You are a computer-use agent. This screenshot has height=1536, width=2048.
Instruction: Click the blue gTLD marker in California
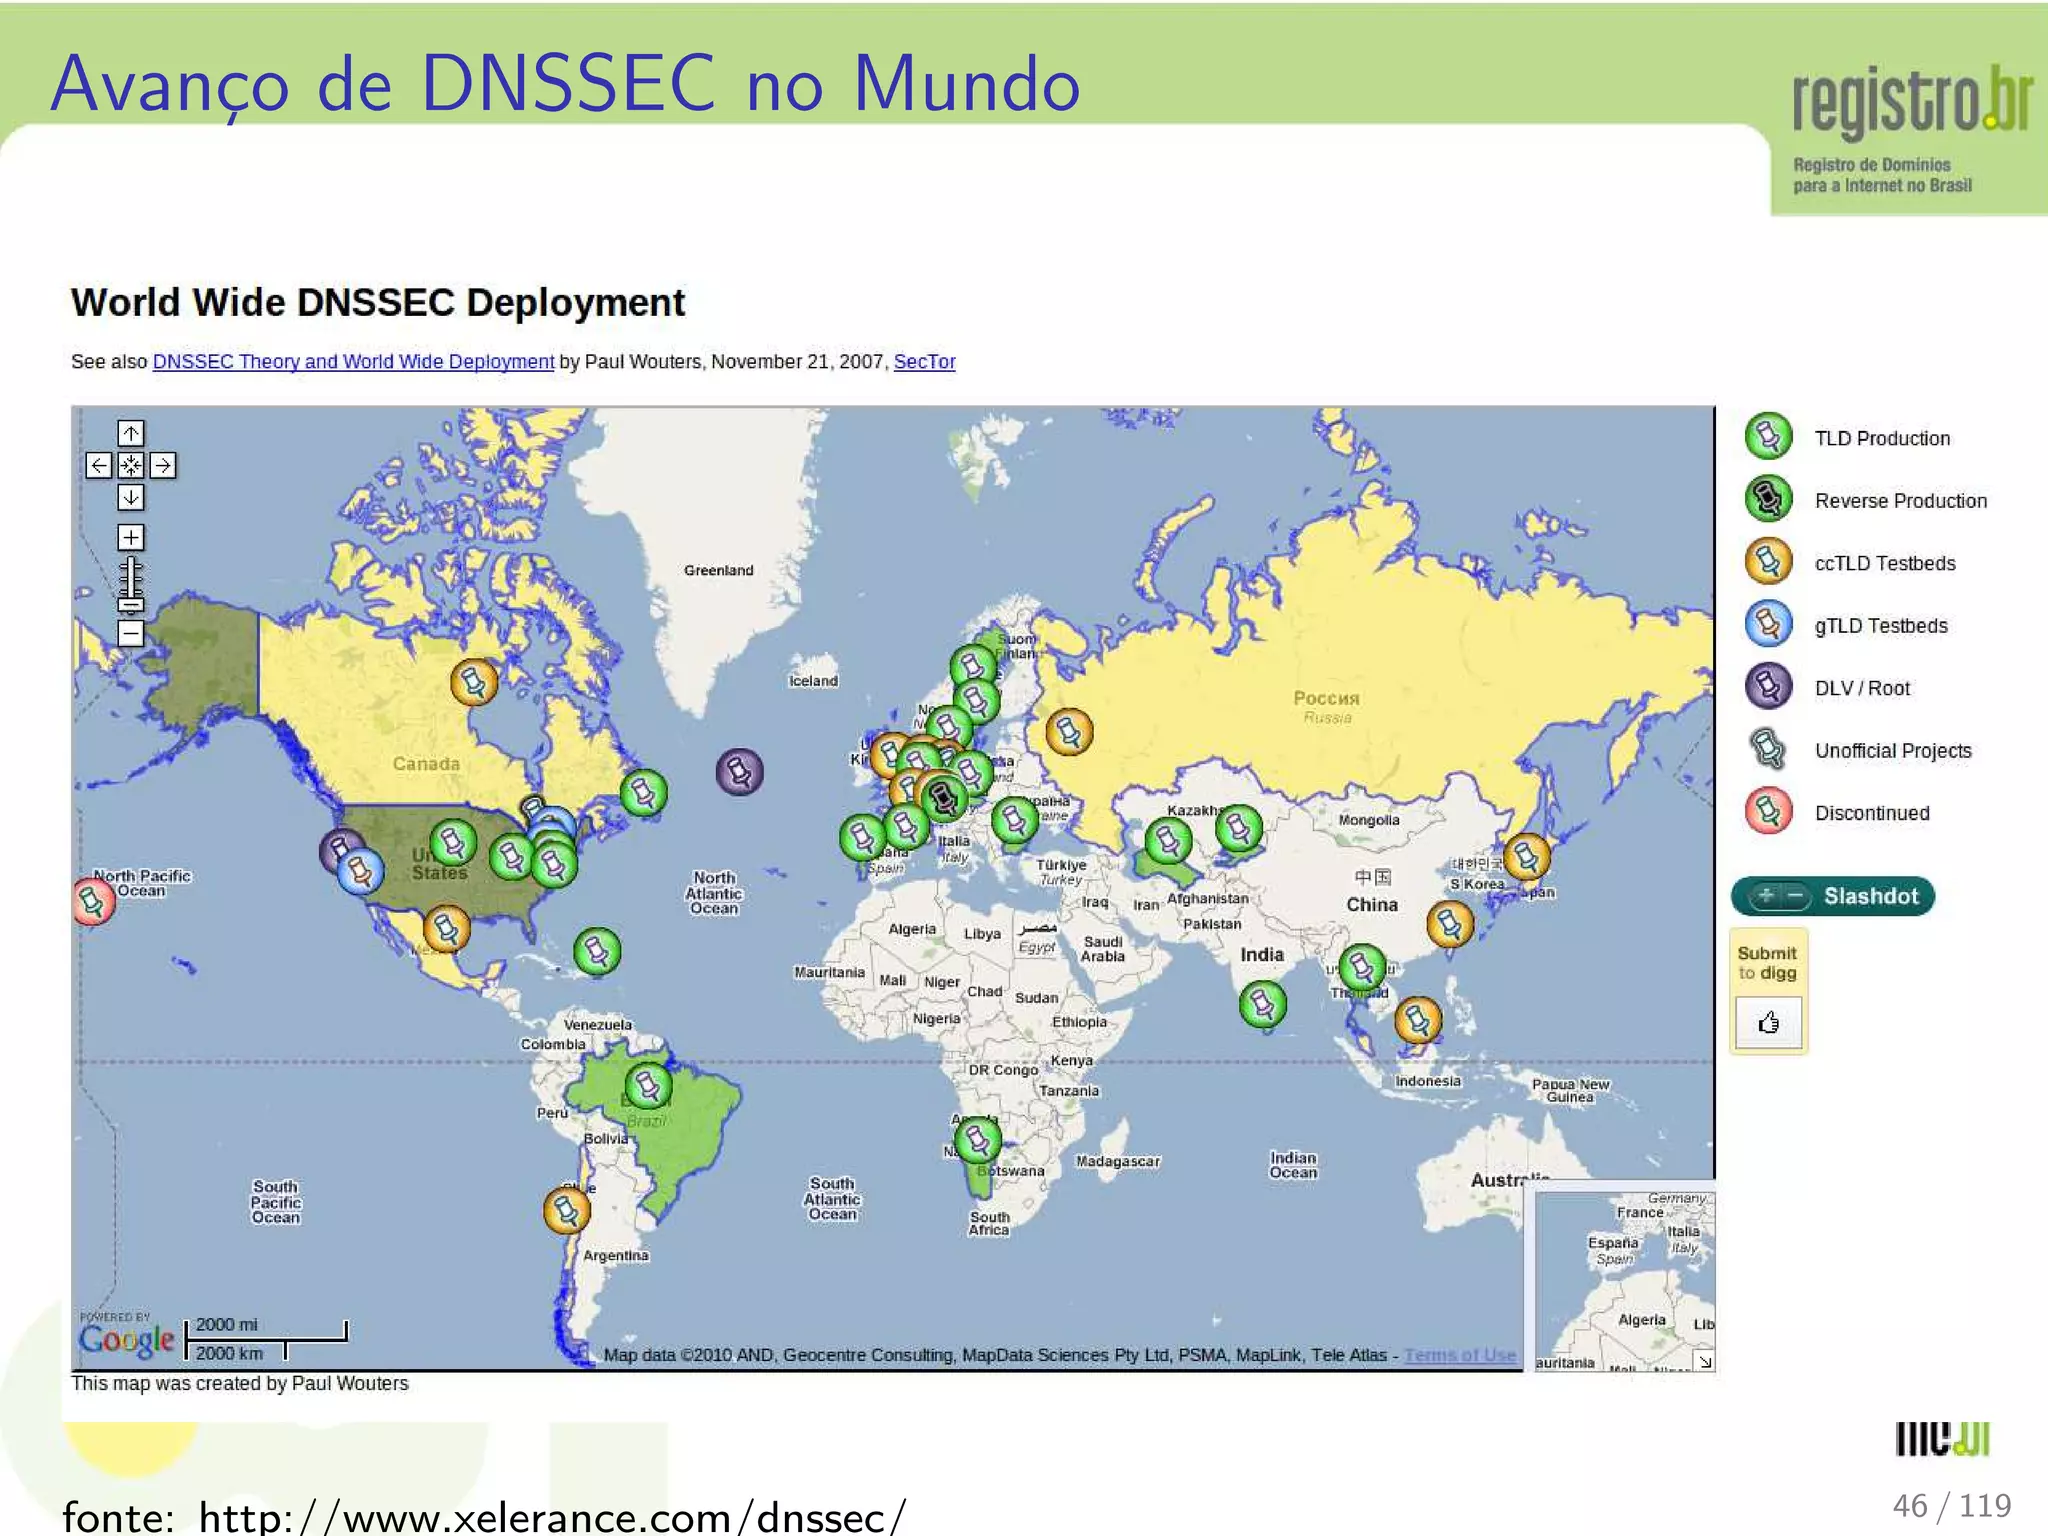pos(360,871)
